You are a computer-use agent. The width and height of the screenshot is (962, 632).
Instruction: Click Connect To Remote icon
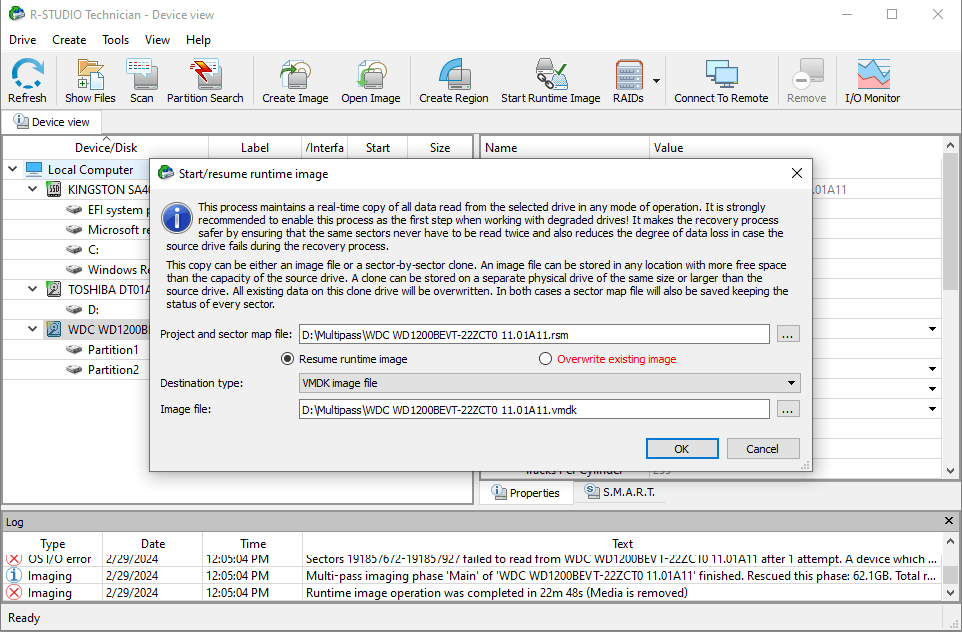pos(721,80)
